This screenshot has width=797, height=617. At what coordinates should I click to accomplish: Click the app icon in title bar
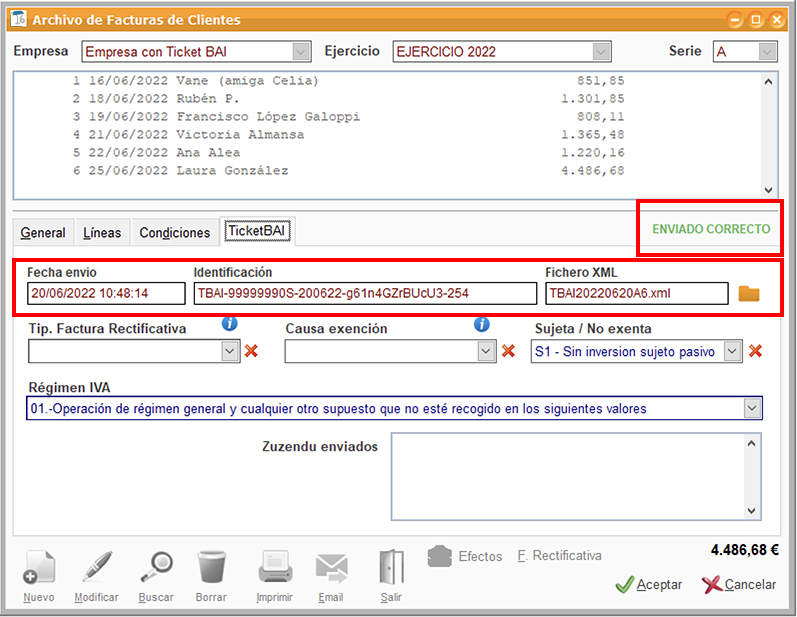18,19
